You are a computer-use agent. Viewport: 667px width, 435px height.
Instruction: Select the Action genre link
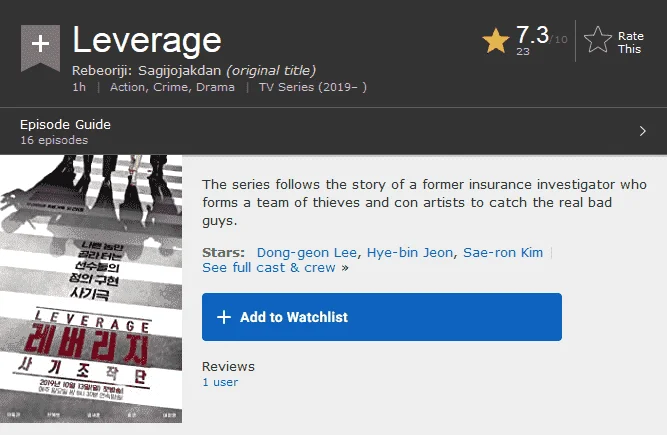(x=127, y=87)
